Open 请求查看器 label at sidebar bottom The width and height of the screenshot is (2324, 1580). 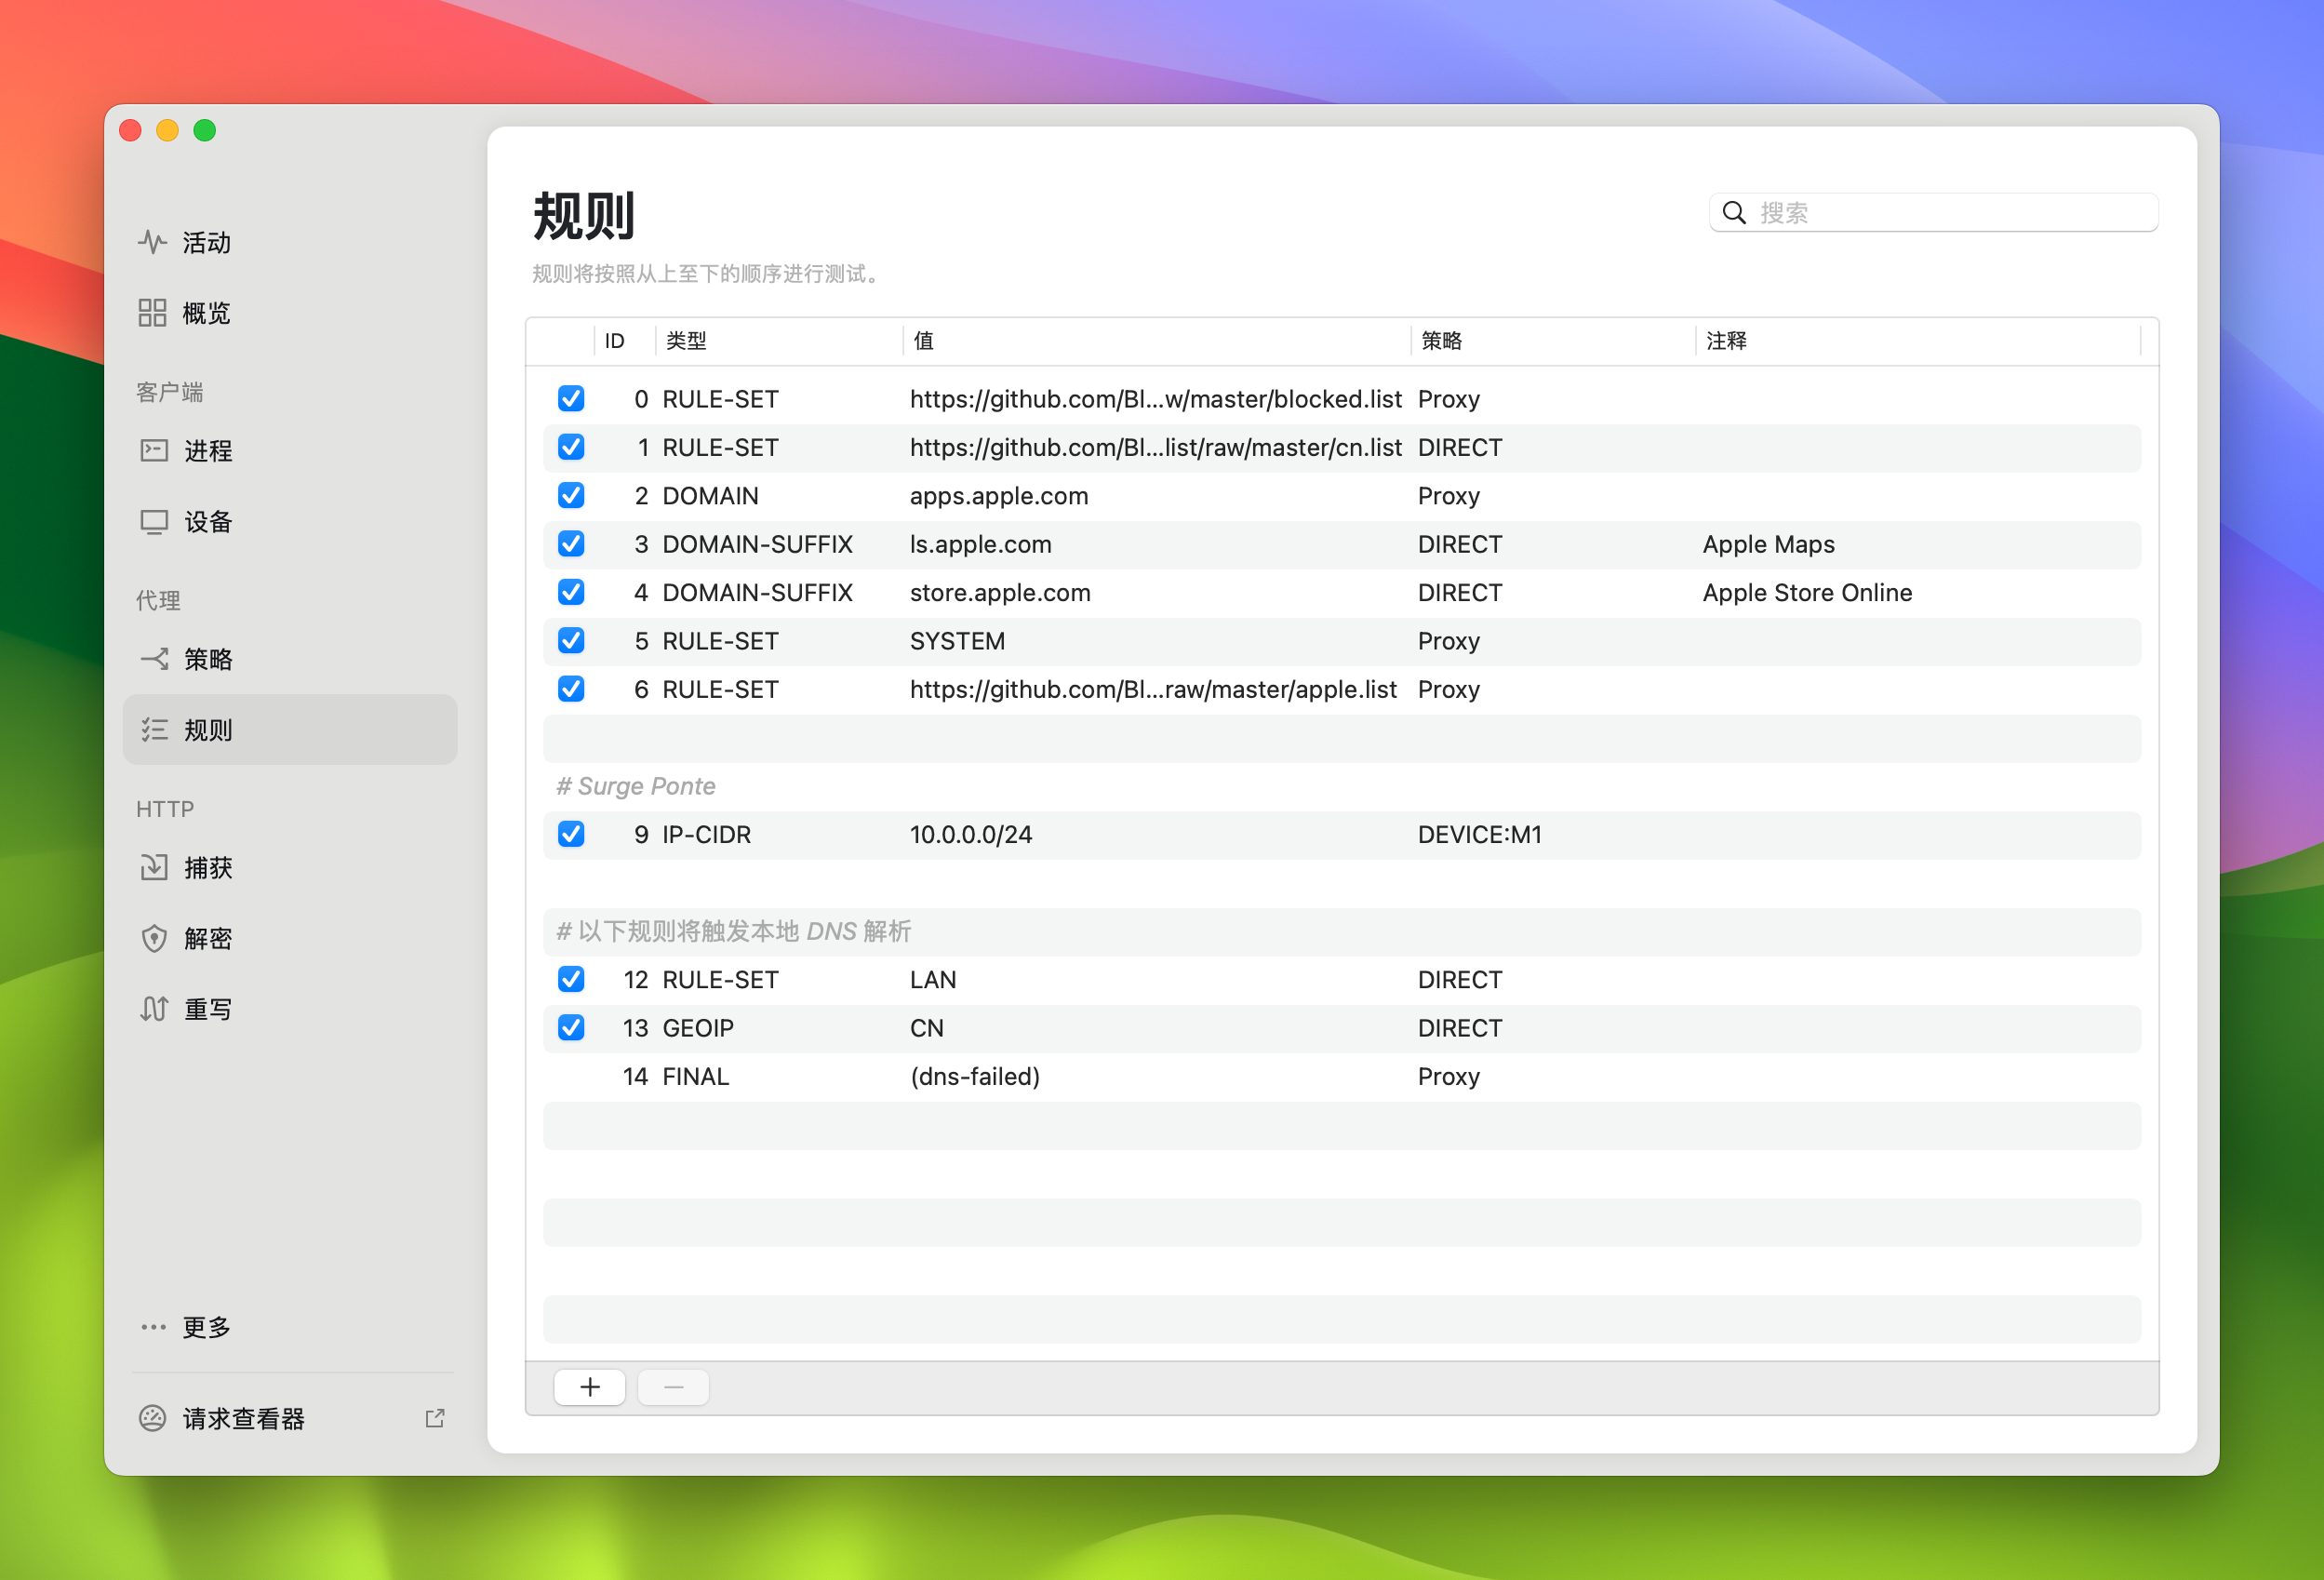(244, 1418)
